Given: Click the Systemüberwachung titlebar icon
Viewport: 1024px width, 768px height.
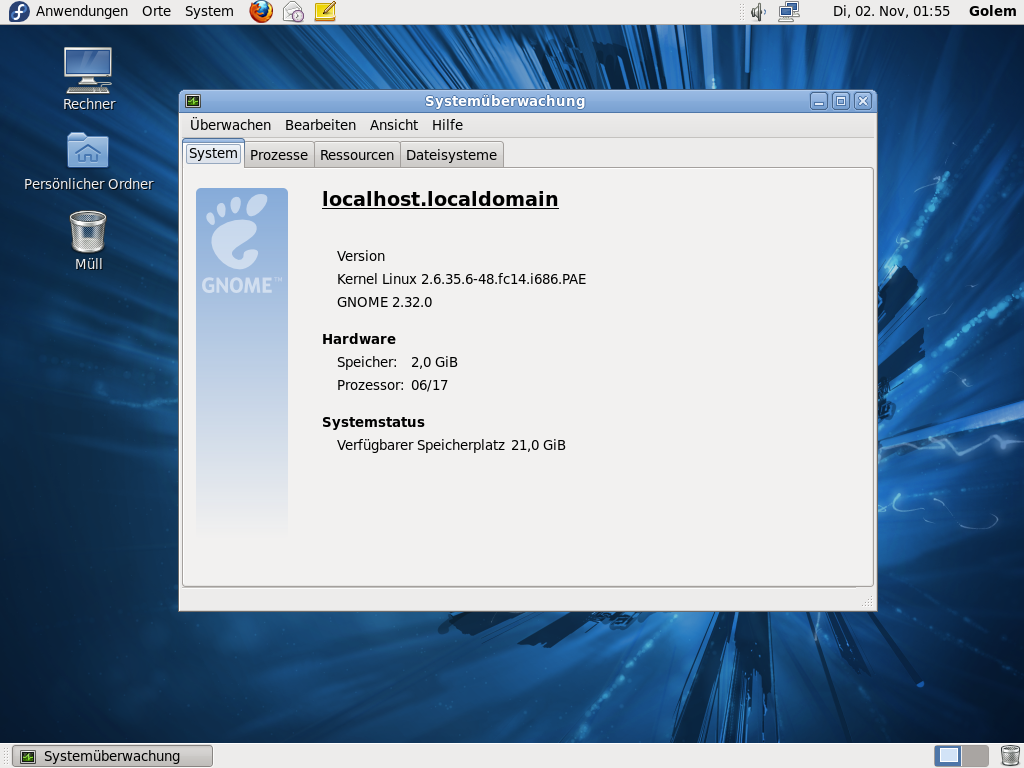Looking at the screenshot, I should (192, 100).
